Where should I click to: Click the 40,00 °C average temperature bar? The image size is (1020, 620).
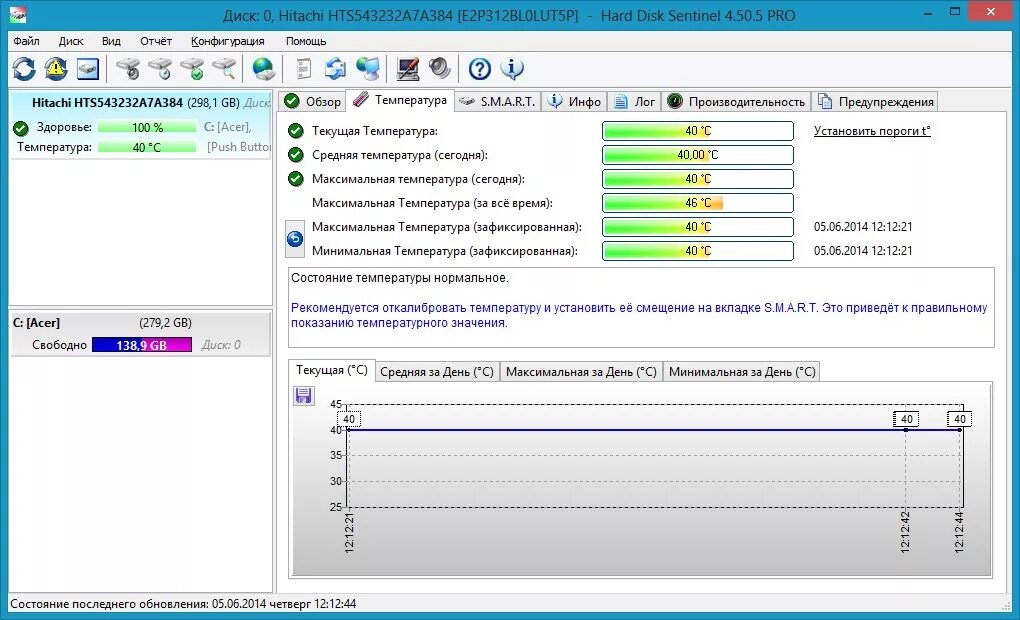pos(698,155)
